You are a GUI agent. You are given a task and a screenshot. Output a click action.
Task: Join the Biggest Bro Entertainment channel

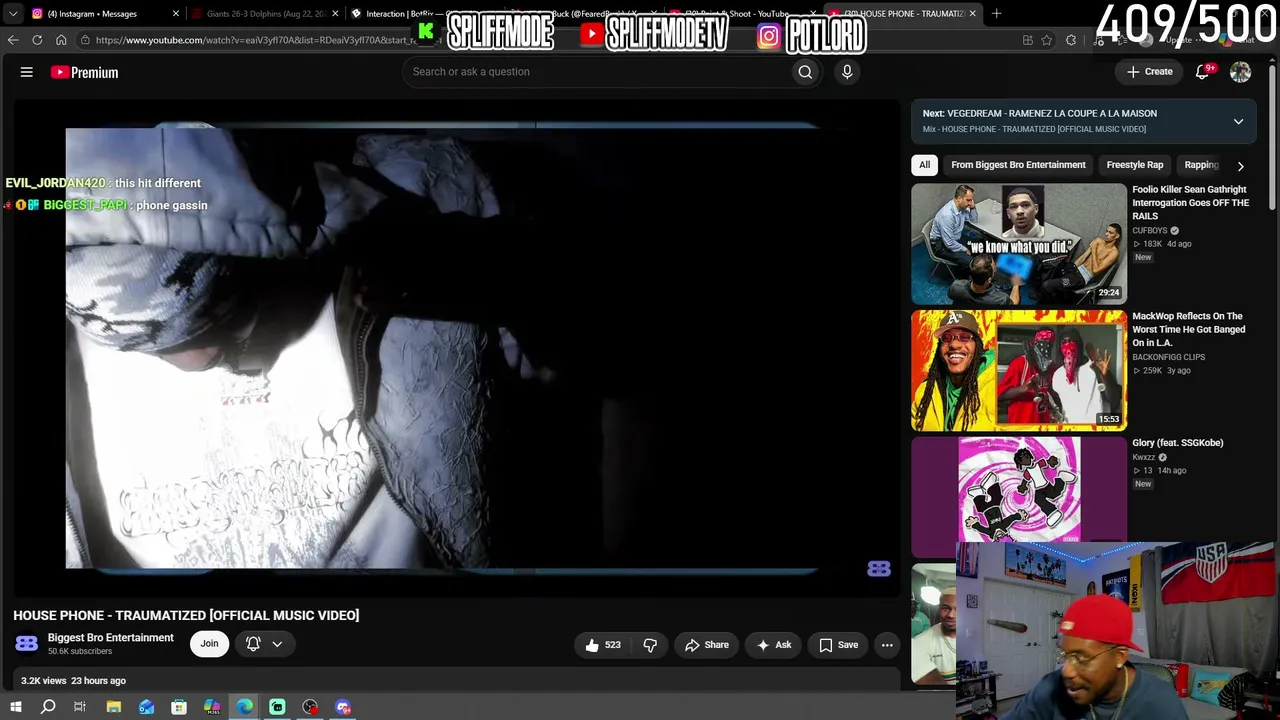click(x=209, y=644)
